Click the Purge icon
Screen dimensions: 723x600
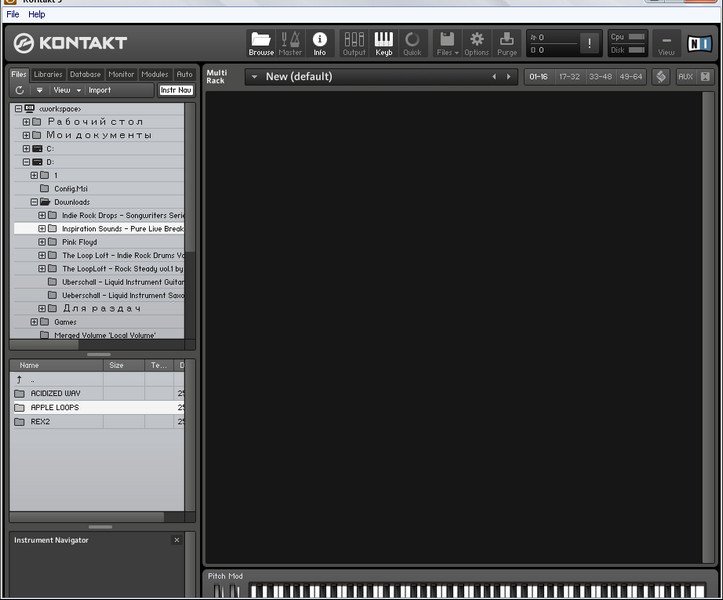point(508,43)
